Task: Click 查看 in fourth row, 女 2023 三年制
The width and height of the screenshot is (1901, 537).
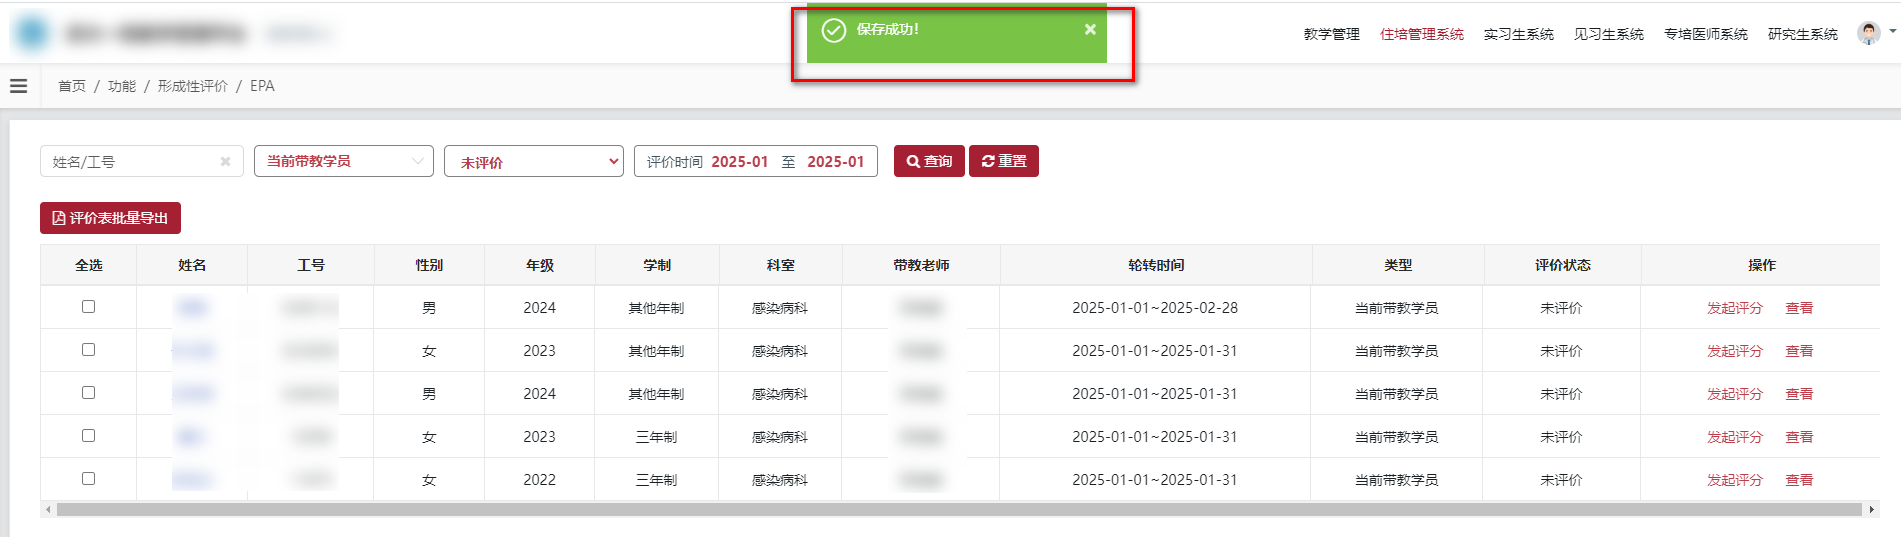Action: pyautogui.click(x=1799, y=437)
